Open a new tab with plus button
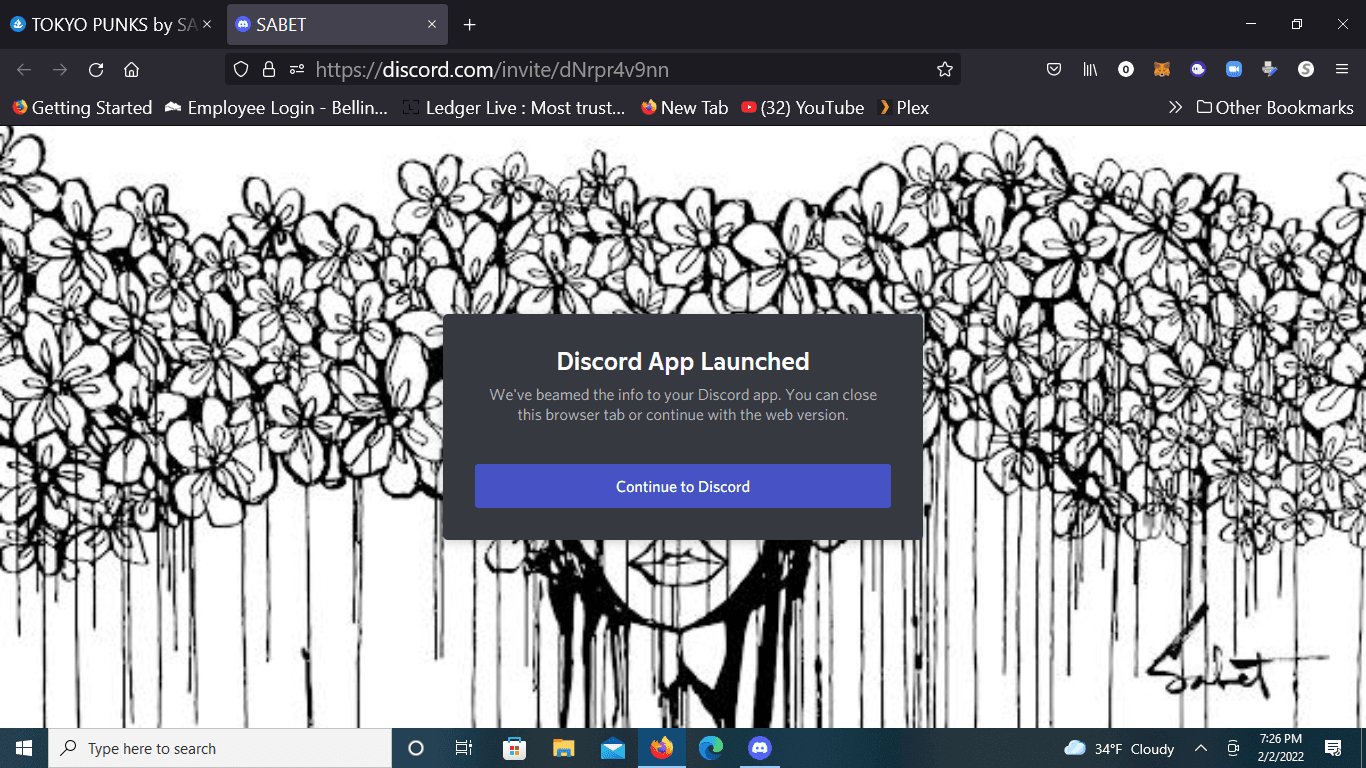The image size is (1366, 768). [469, 25]
